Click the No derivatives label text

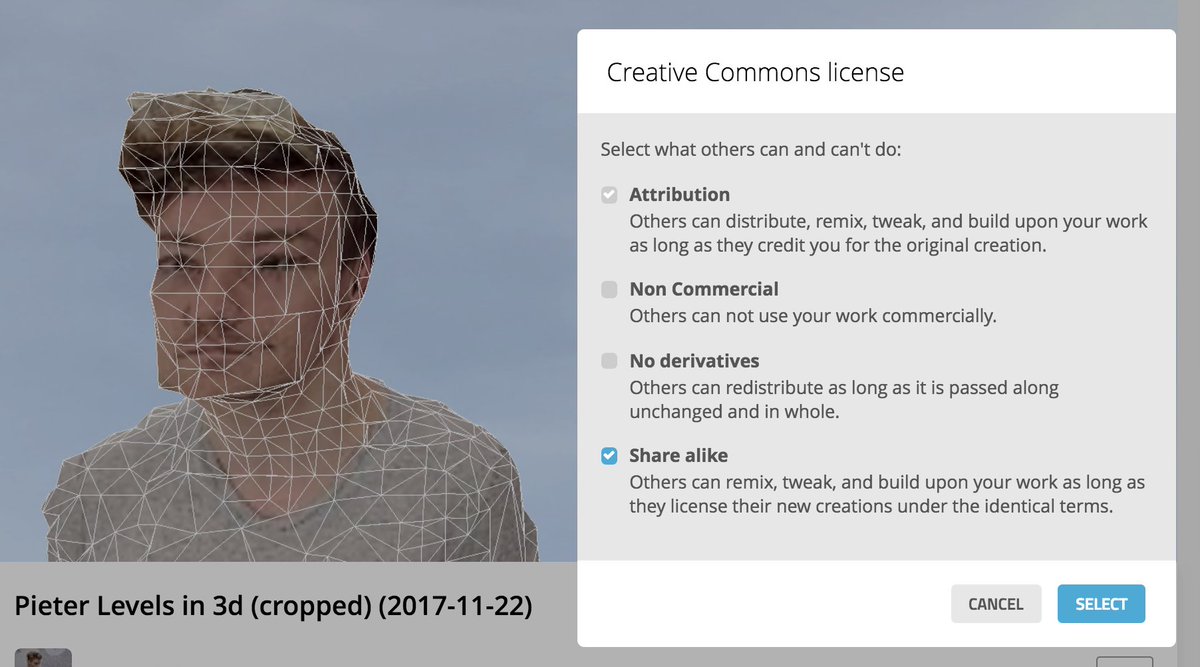(694, 360)
